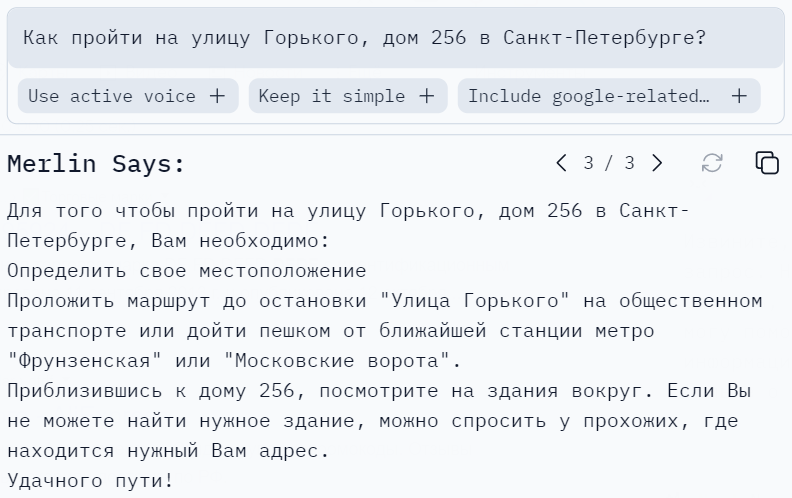The height and width of the screenshot is (498, 792).
Task: Copy Merlin's response with the copy icon
Action: point(766,163)
